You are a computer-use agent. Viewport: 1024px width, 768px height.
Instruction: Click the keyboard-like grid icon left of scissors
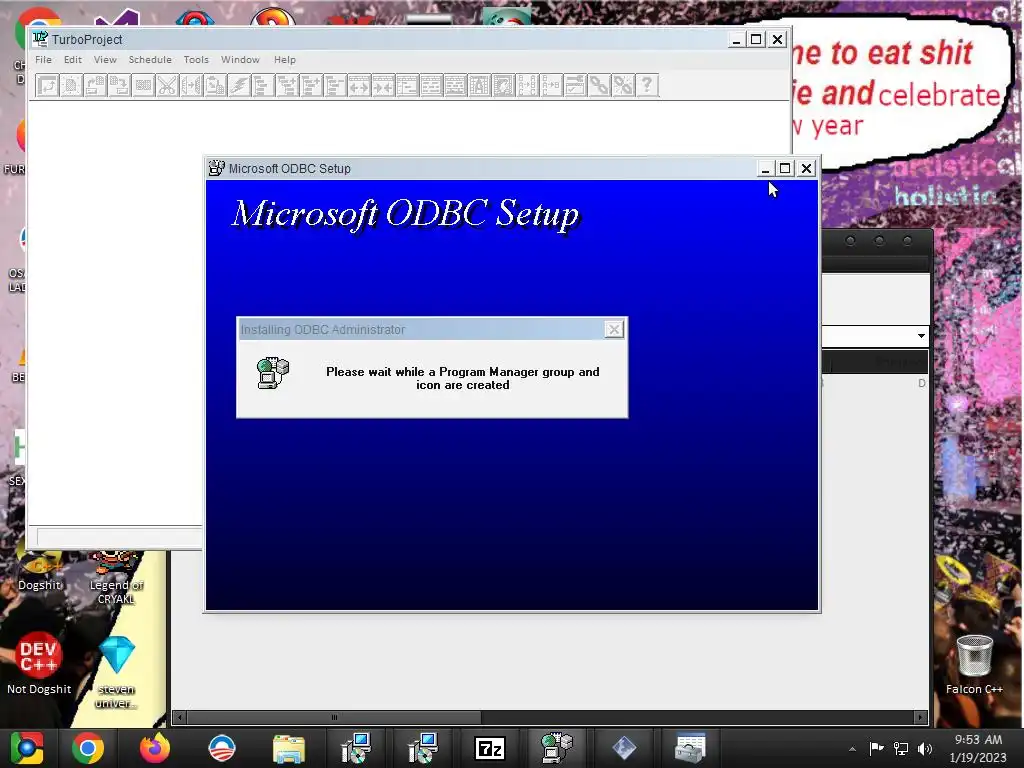(x=143, y=86)
